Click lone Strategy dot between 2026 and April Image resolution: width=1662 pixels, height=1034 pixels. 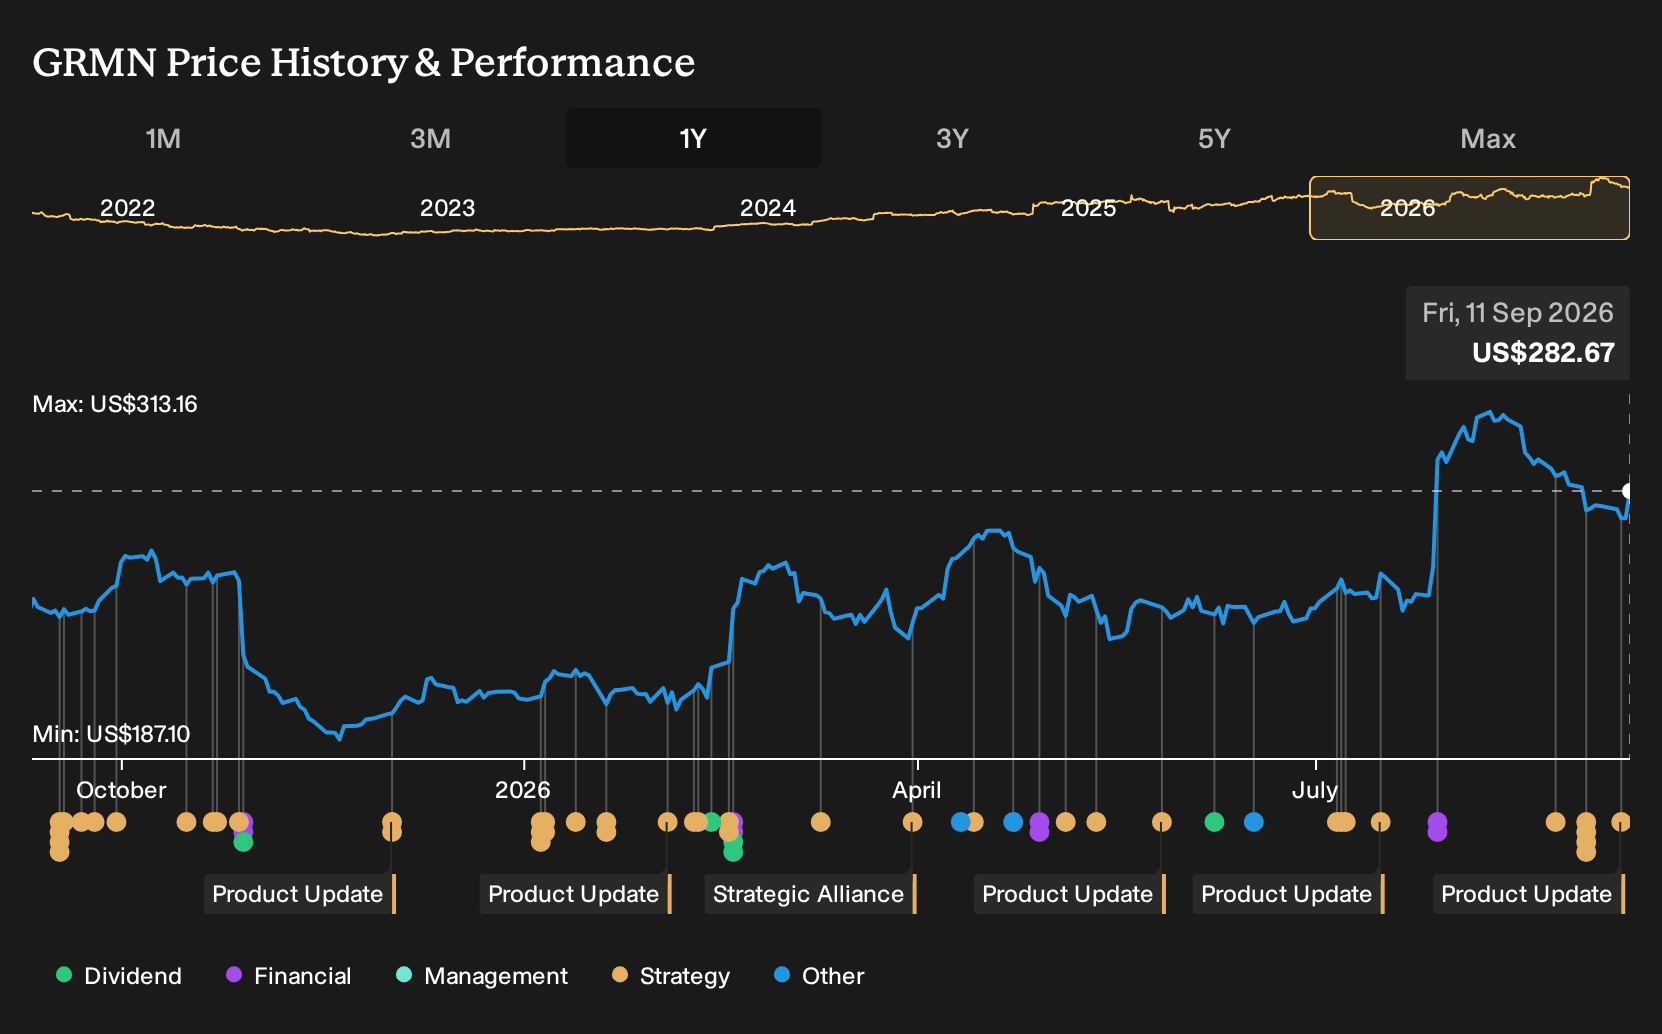coord(821,822)
